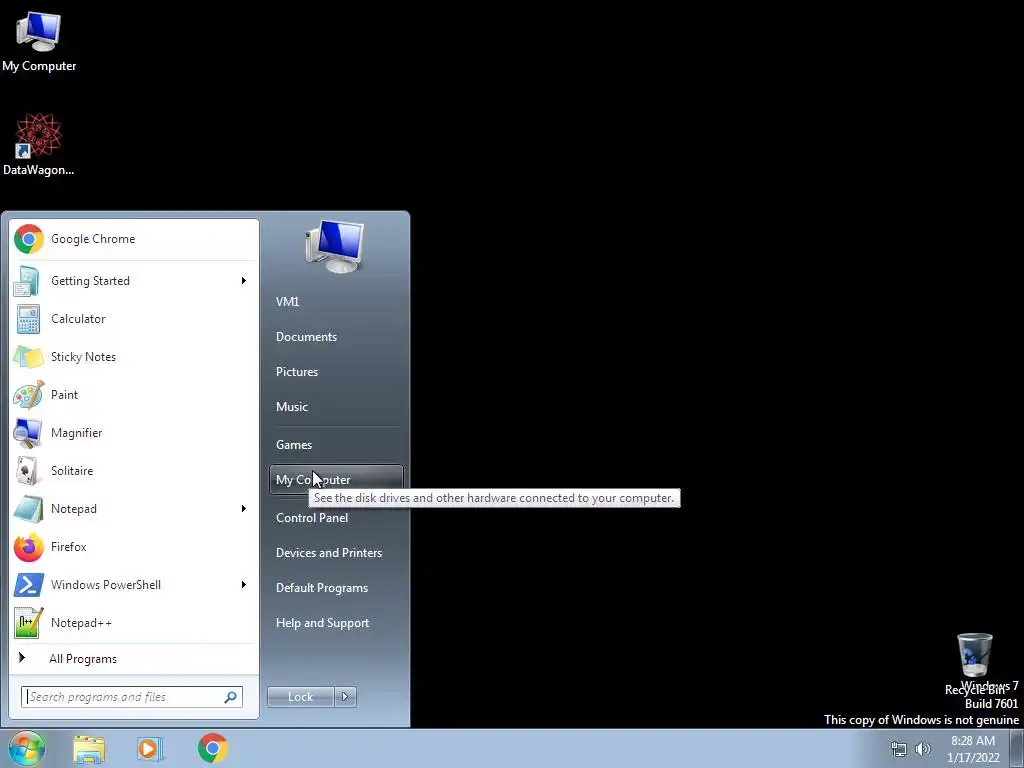Select the DataWagon desktop shortcut
The width and height of the screenshot is (1024, 768).
coord(39,144)
